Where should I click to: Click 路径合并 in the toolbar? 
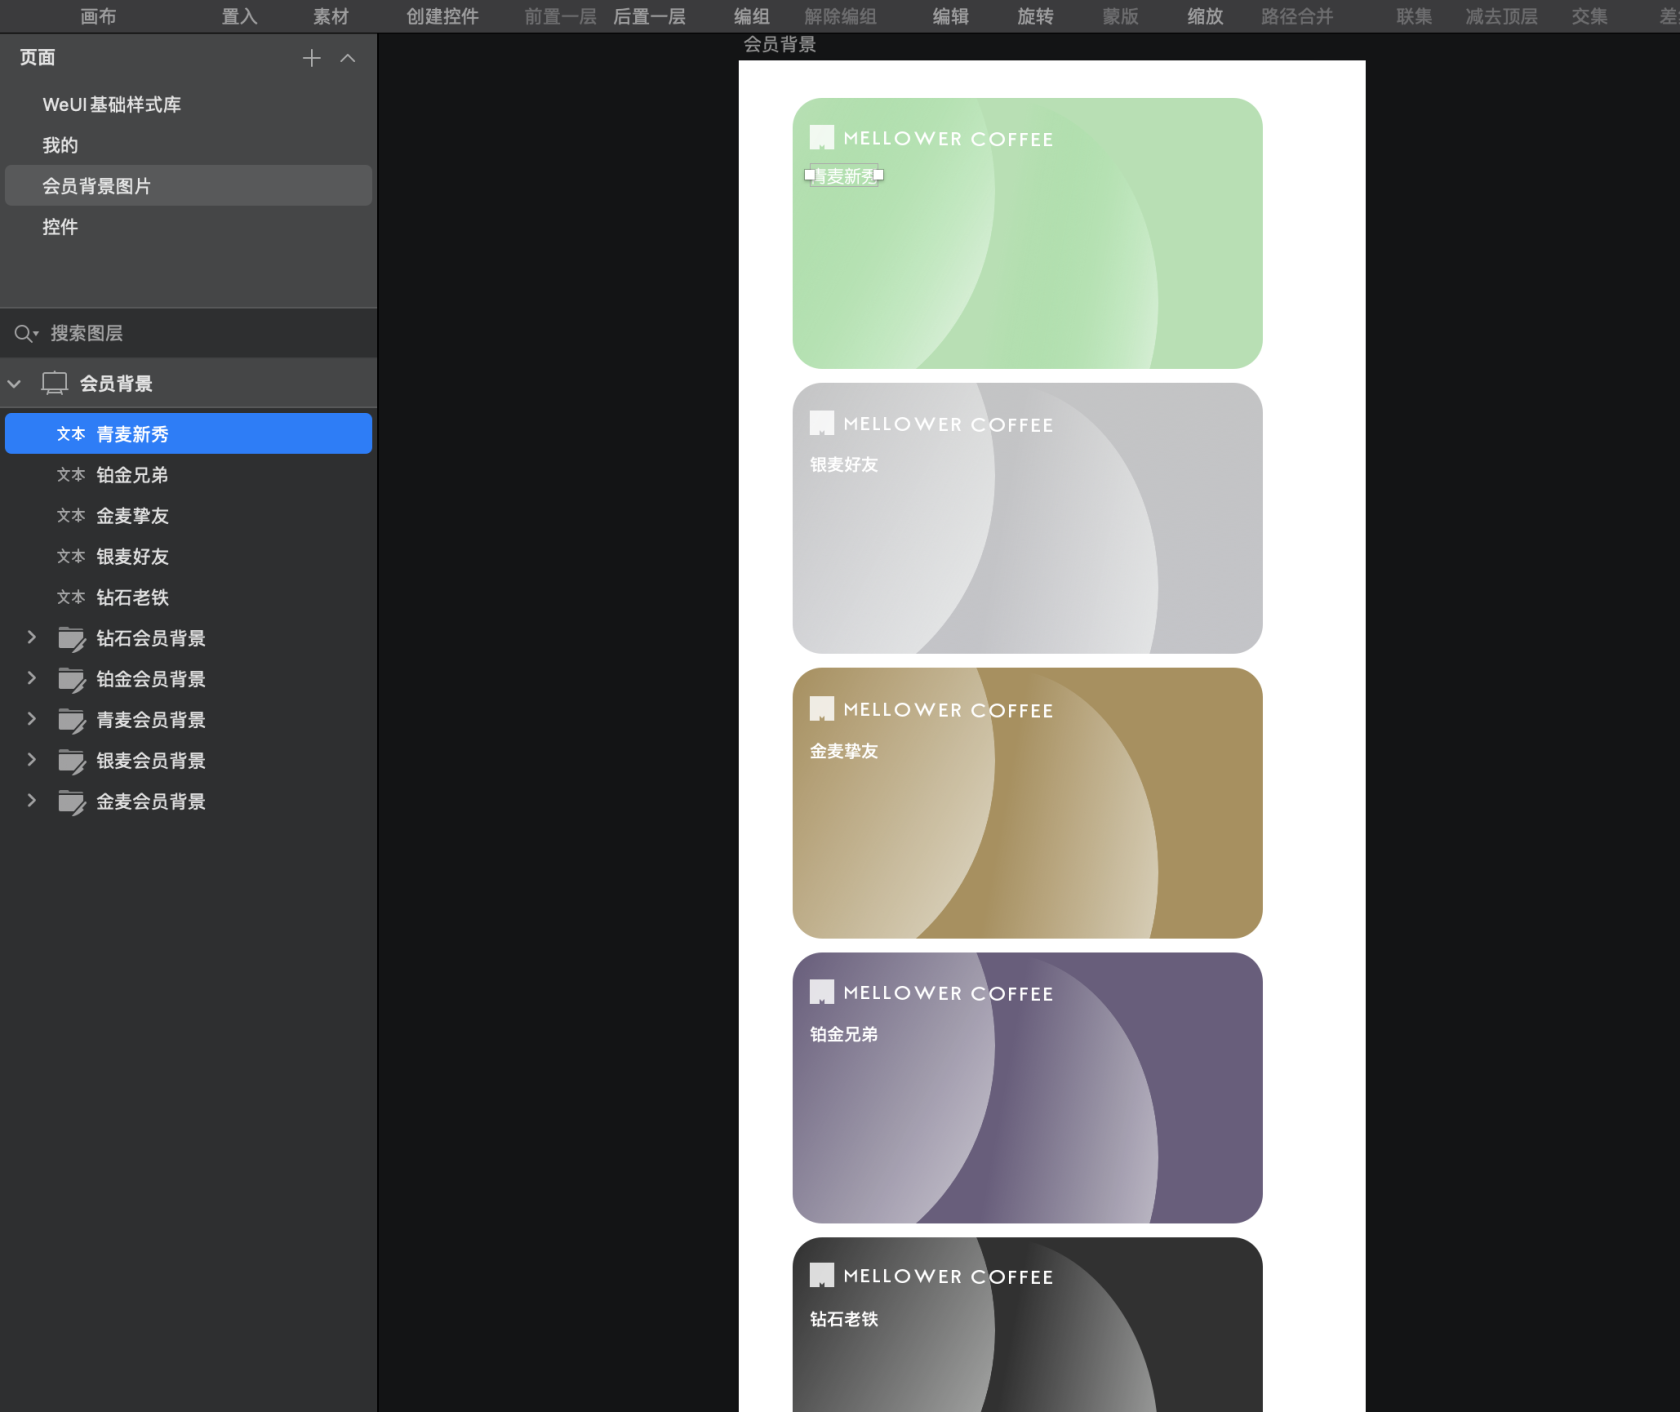[x=1297, y=16]
